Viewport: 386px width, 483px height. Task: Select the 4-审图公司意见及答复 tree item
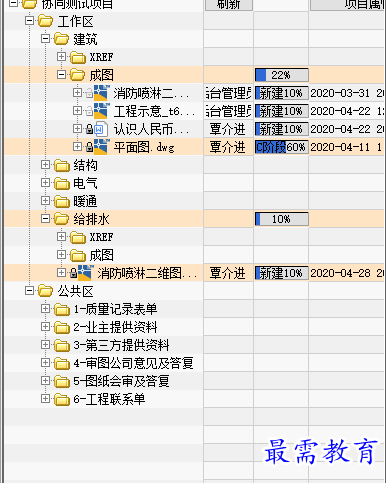tap(133, 363)
